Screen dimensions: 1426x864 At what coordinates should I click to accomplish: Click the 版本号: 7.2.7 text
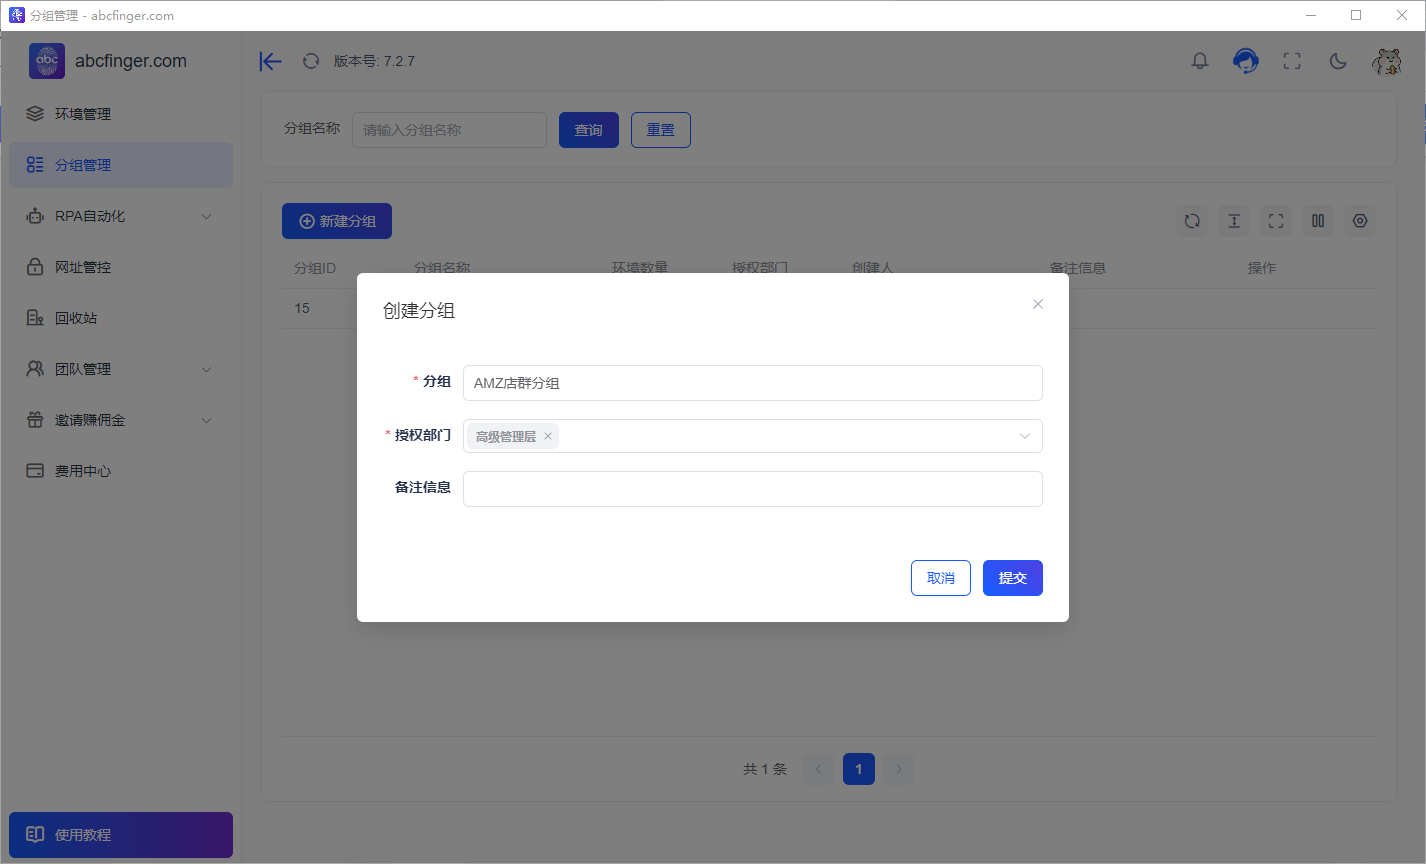[374, 61]
